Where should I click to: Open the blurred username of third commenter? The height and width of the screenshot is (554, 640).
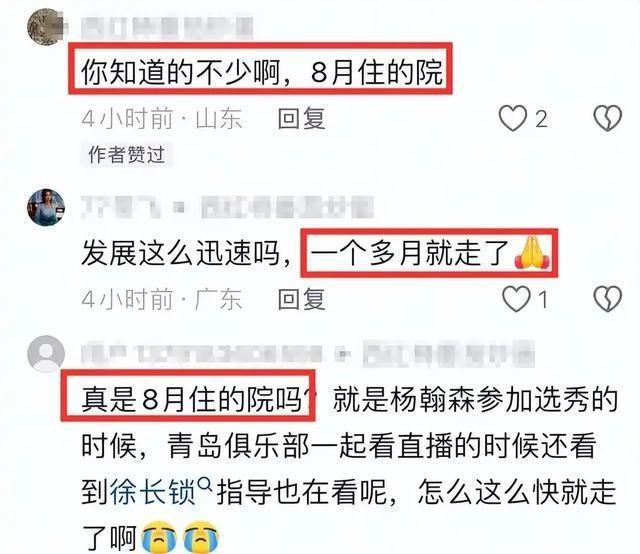click(x=308, y=353)
